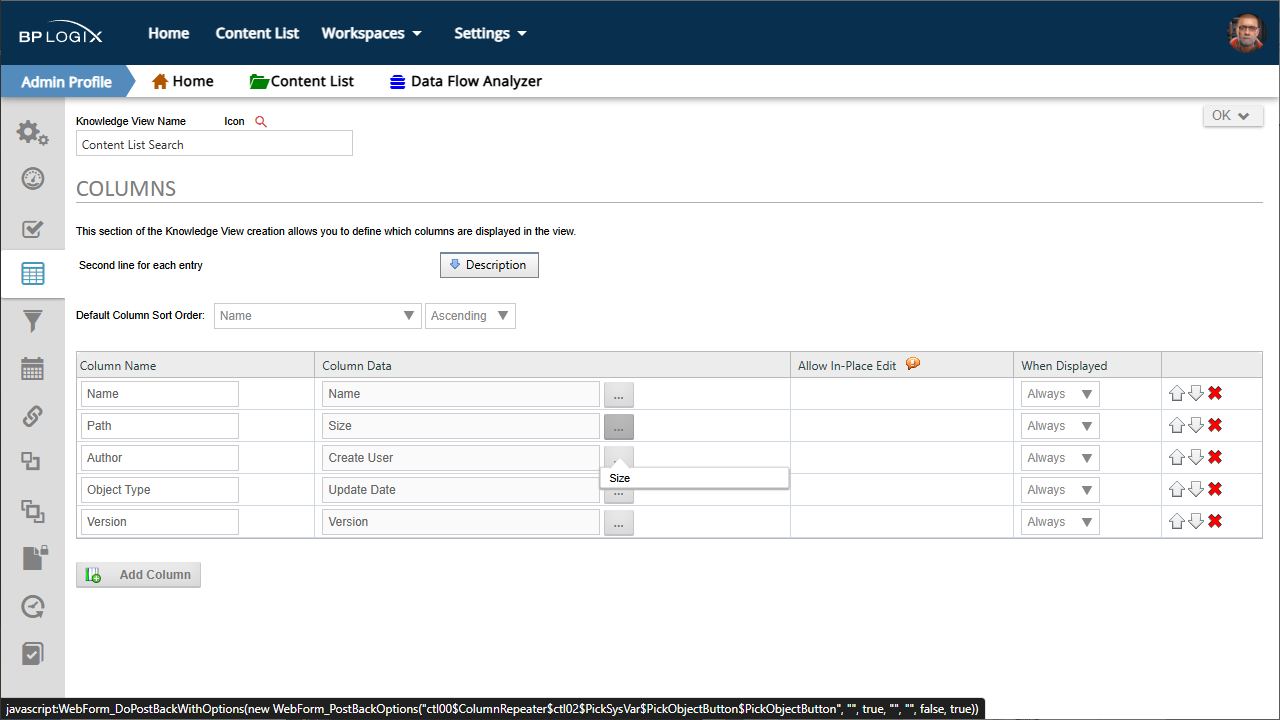Viewport: 1280px width, 720px height.
Task: Open Data Flow Analyzer link
Action: pos(465,81)
